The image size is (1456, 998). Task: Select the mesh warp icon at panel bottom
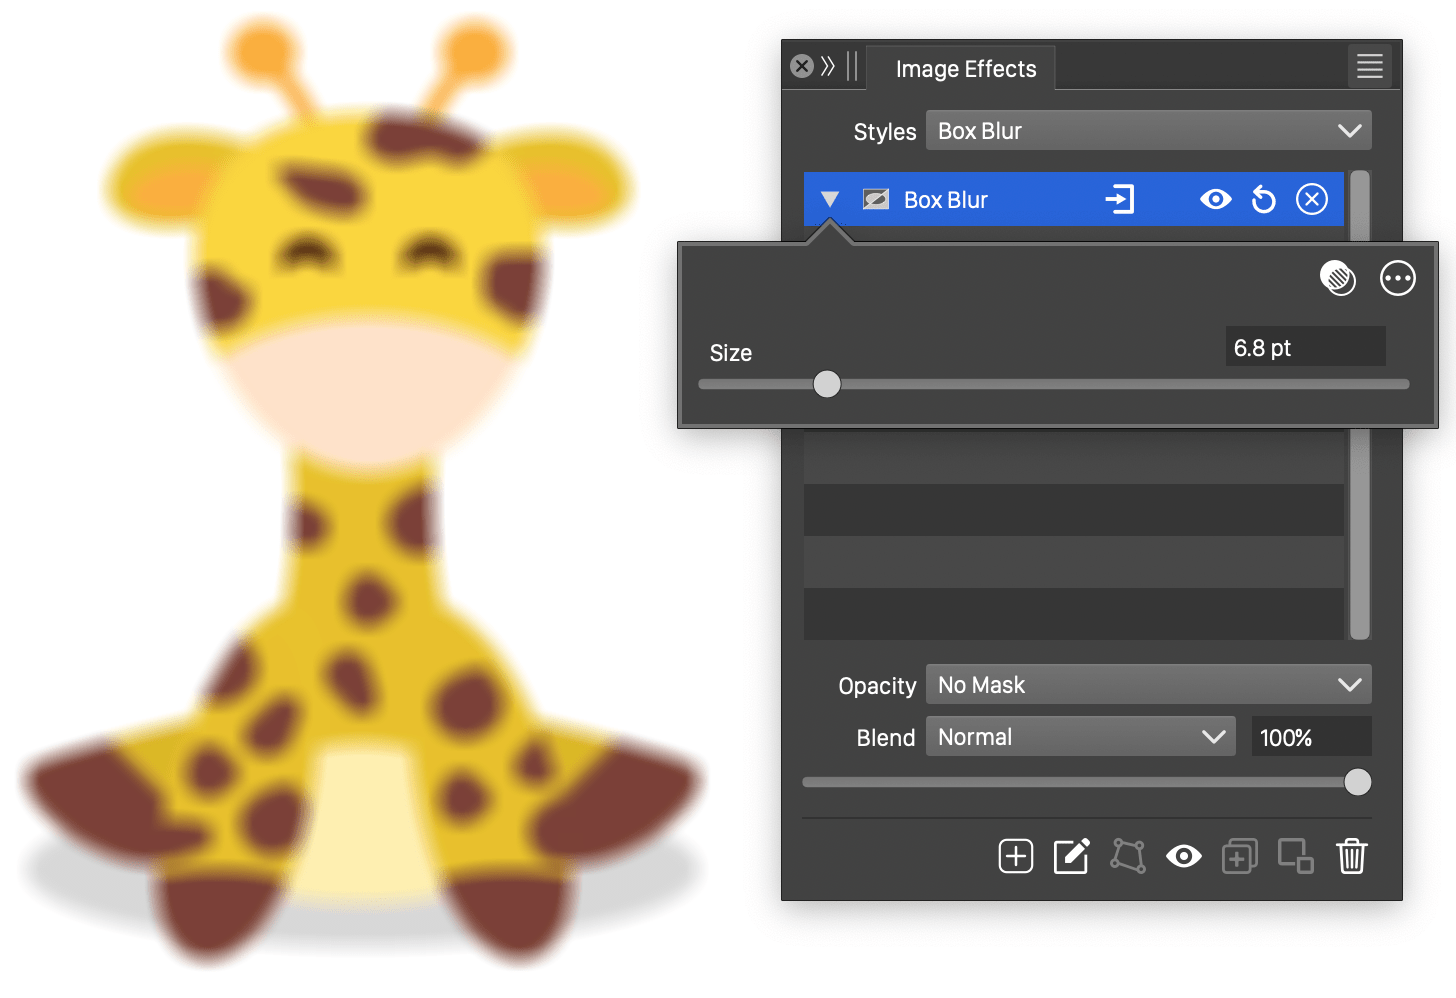[x=1127, y=856]
